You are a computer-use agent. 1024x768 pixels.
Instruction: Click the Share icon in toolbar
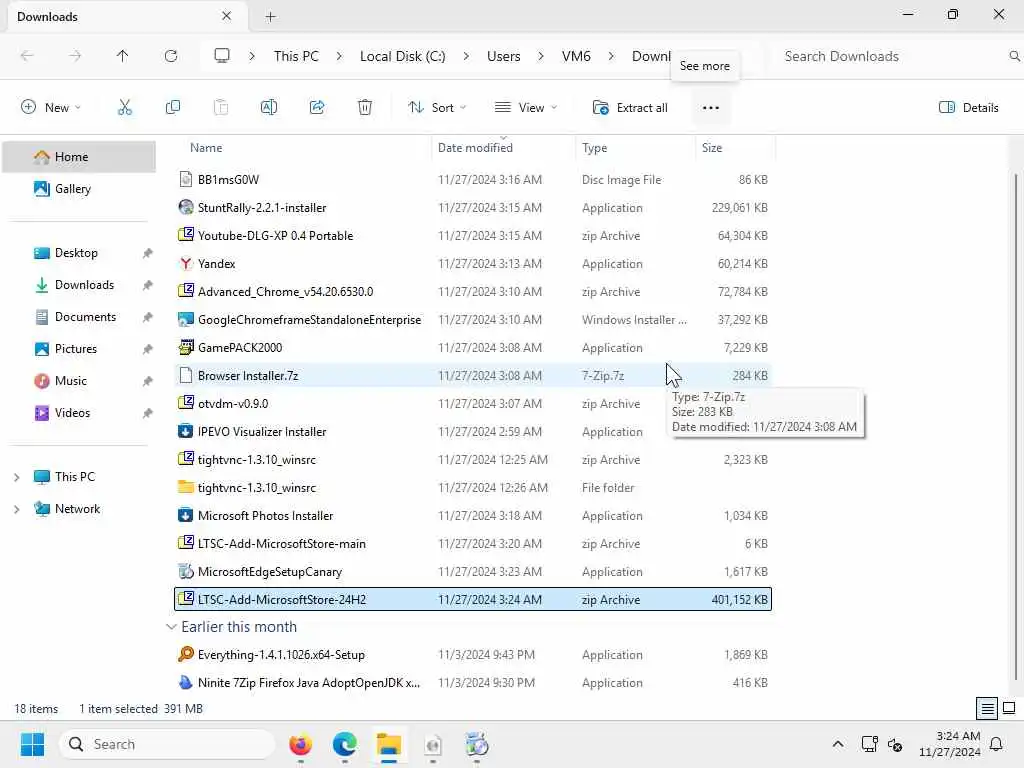point(317,108)
